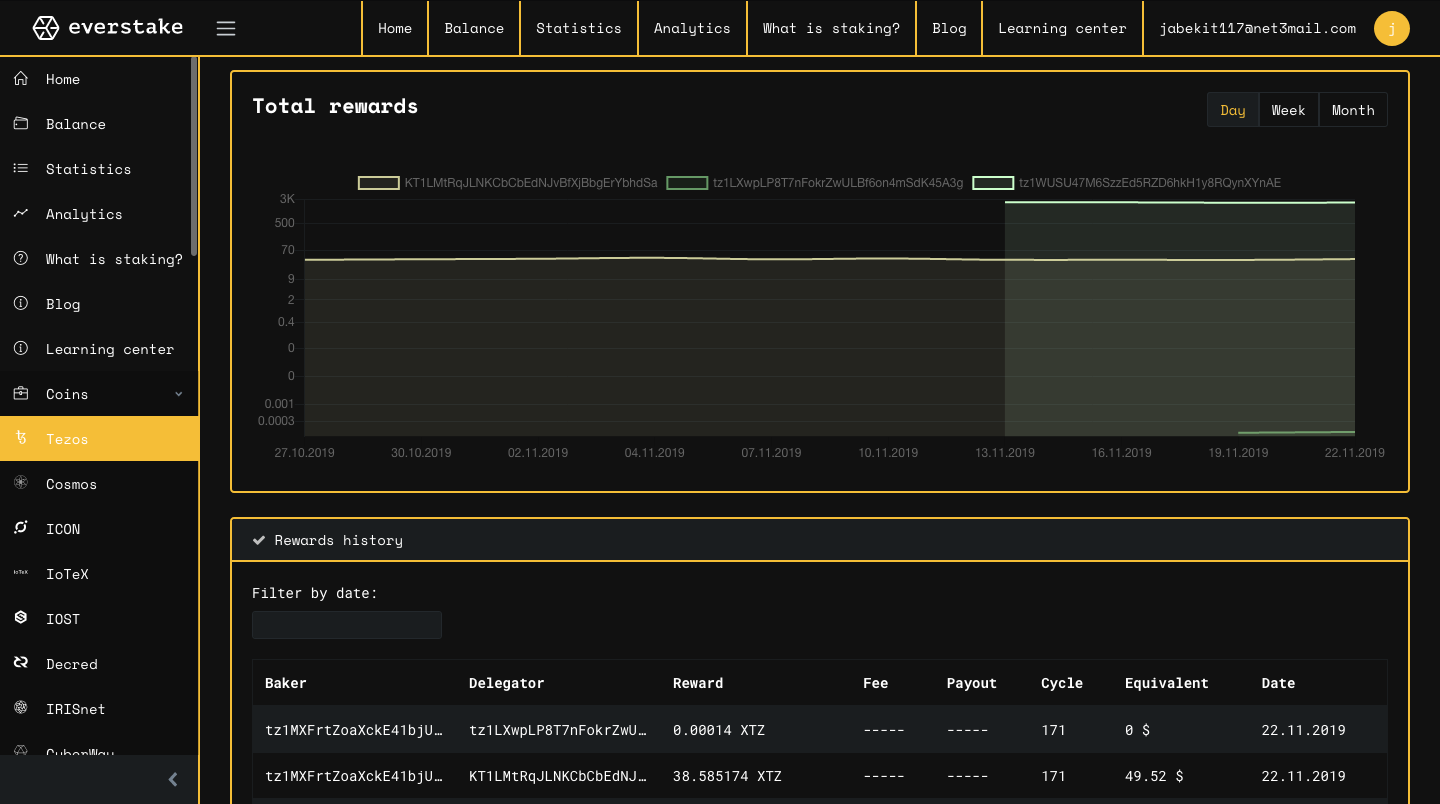Click delegator tz1LXwpLP8T7nFokrZwU... cell
This screenshot has height=804, width=1440.
pyautogui.click(x=558, y=730)
